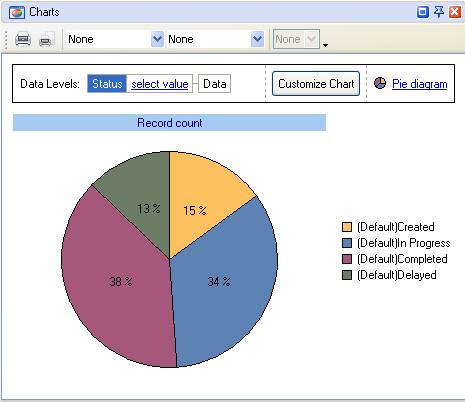Open the toolbar options small arrow
The width and height of the screenshot is (465, 402).
click(x=325, y=45)
